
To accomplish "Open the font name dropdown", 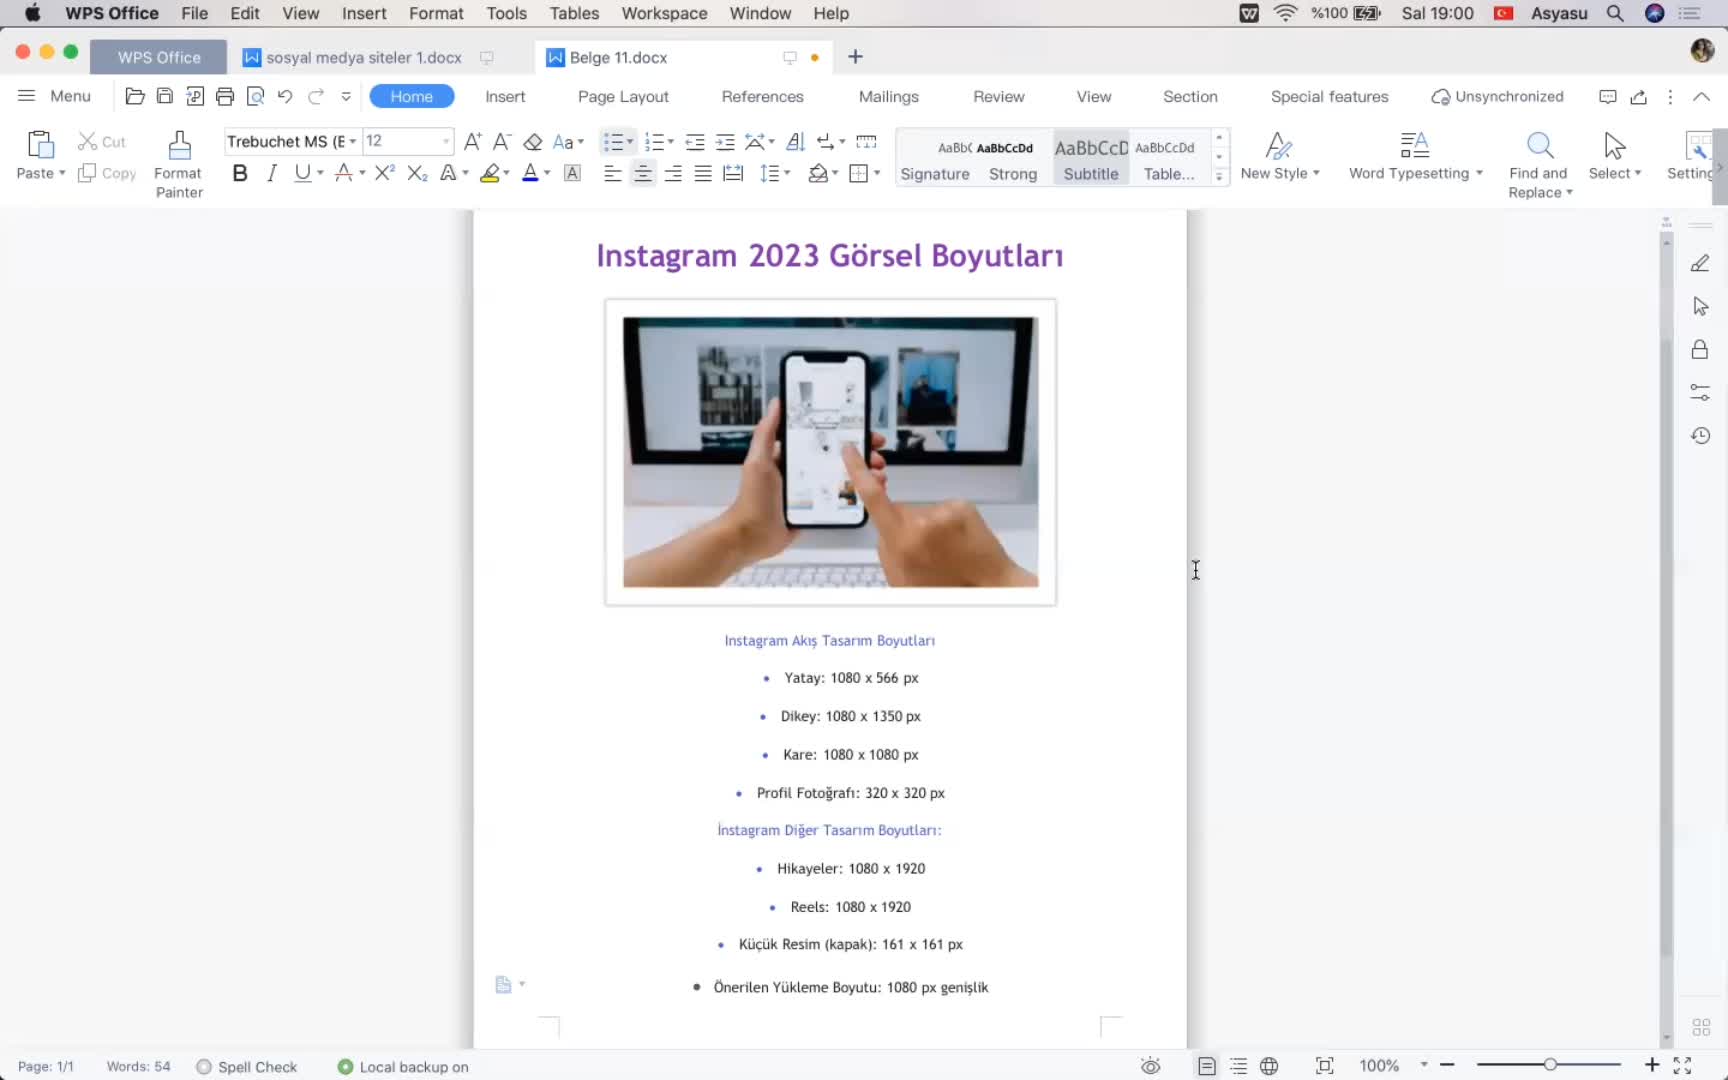I will pyautogui.click(x=353, y=141).
